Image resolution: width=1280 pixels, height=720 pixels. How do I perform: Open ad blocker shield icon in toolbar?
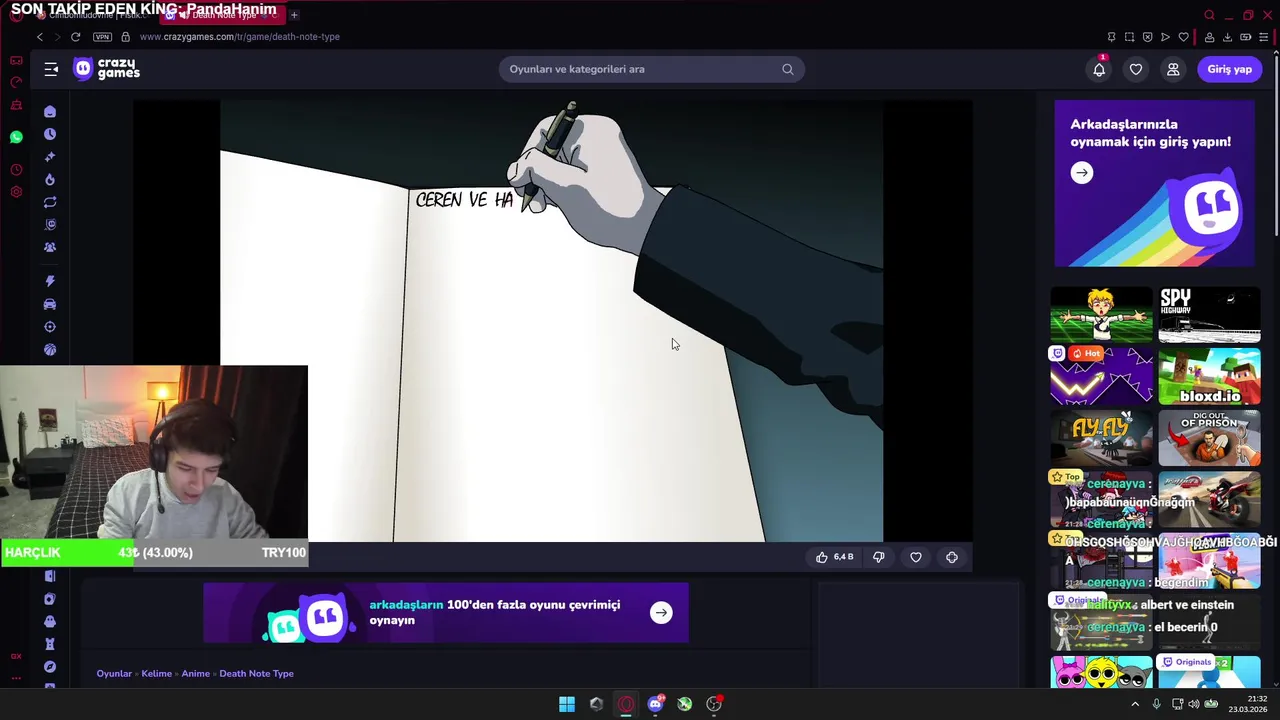[1147, 37]
